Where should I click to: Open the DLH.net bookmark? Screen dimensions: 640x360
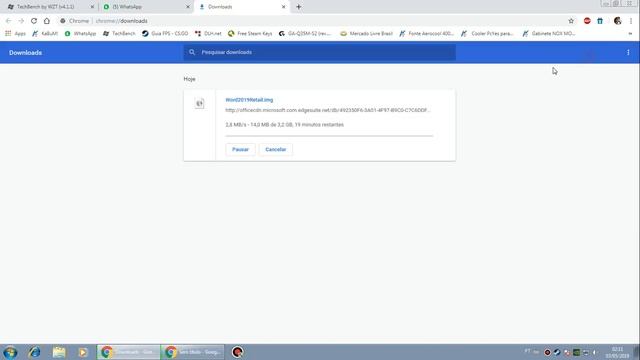tap(208, 33)
